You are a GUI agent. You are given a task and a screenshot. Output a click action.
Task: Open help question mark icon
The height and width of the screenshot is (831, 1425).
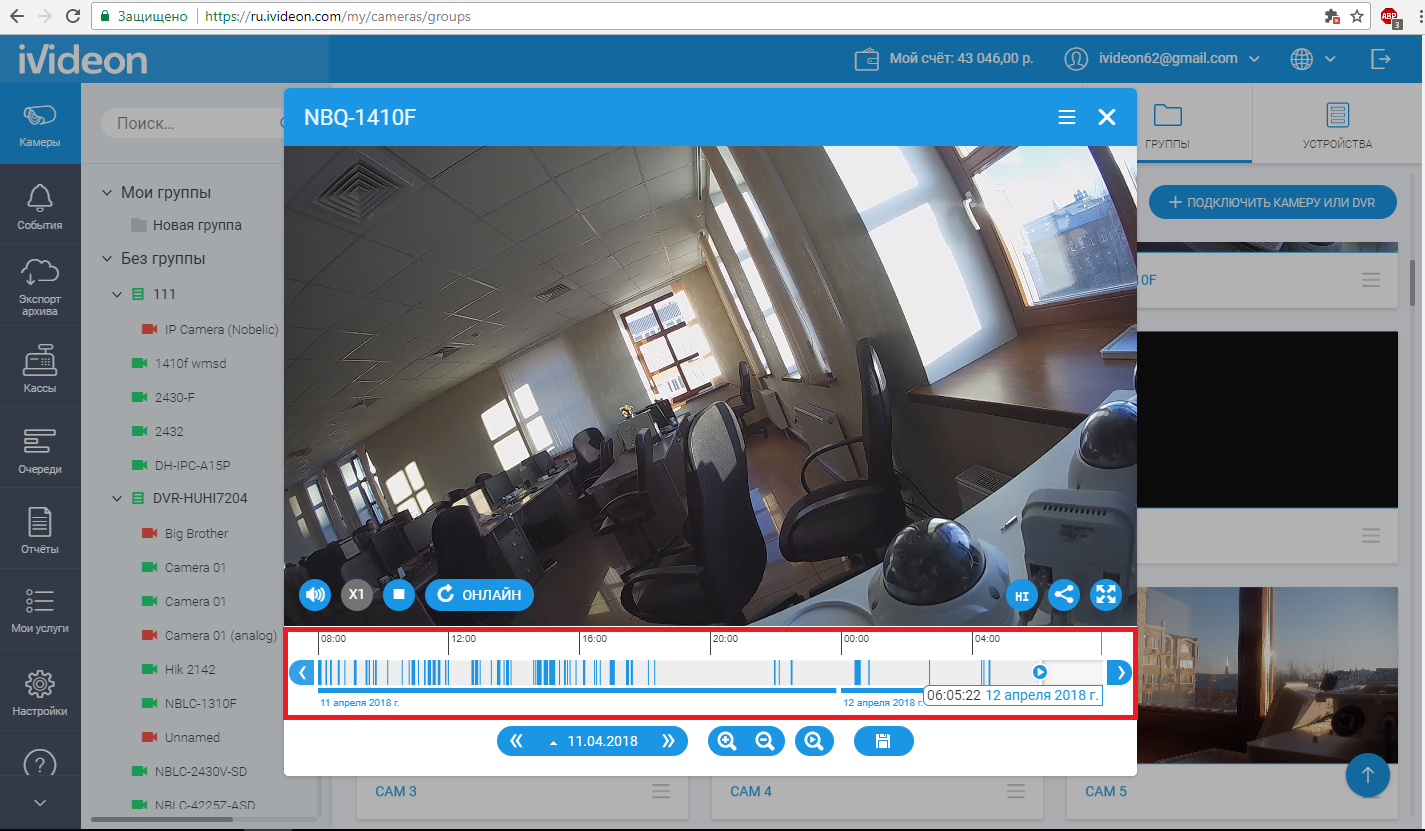click(39, 765)
